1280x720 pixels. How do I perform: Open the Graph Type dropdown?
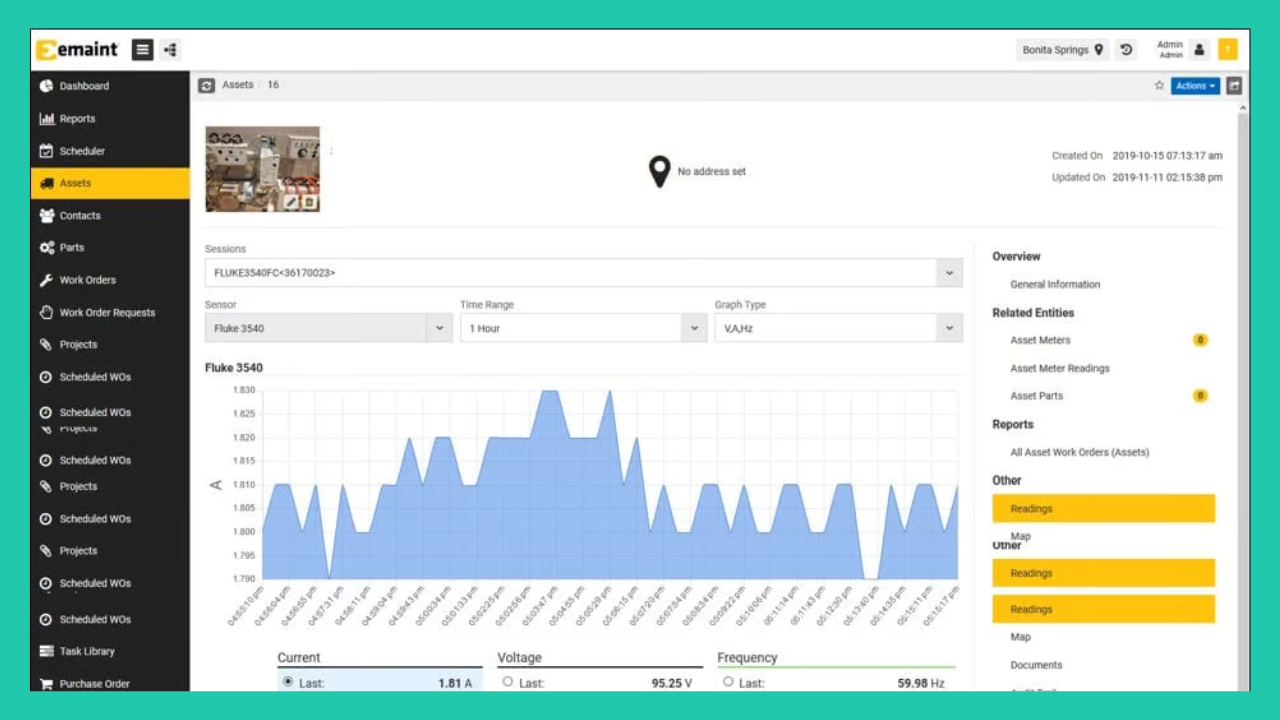(949, 328)
